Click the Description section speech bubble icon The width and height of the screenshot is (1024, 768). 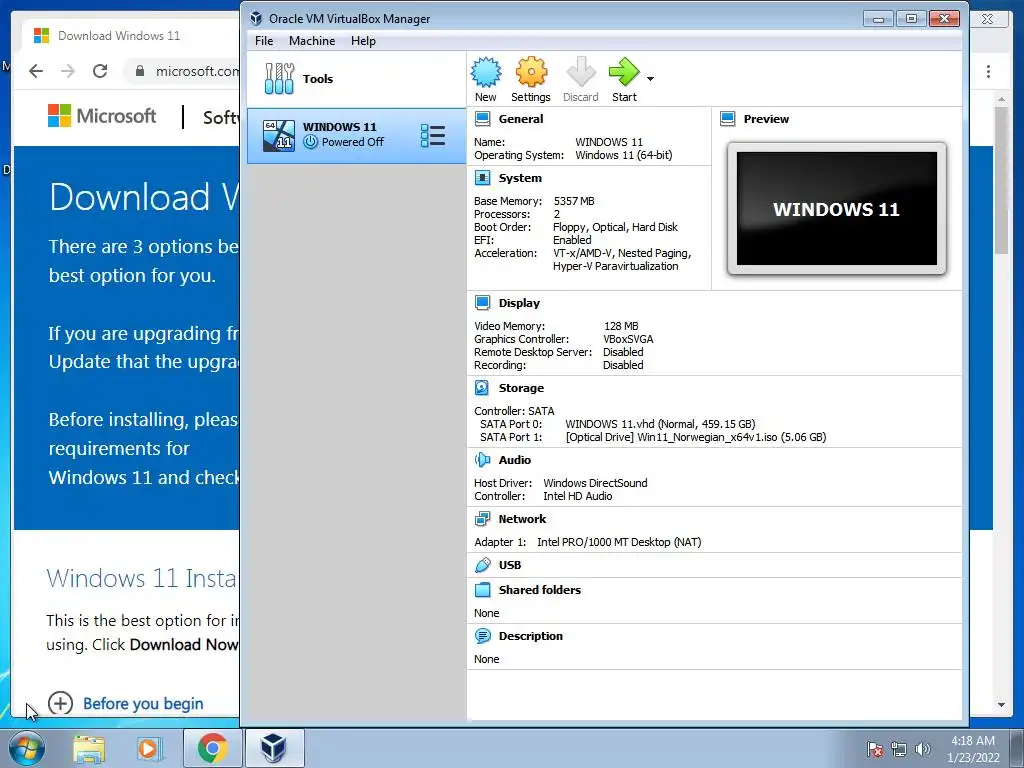[x=483, y=635]
